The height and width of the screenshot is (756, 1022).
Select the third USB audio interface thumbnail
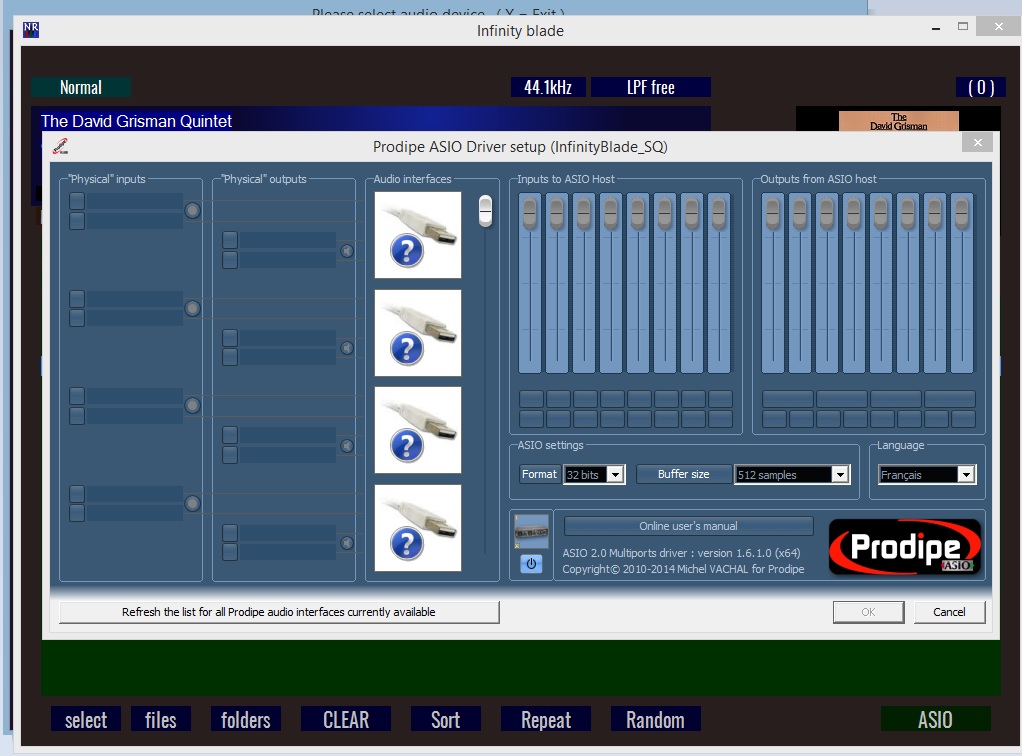[x=418, y=430]
